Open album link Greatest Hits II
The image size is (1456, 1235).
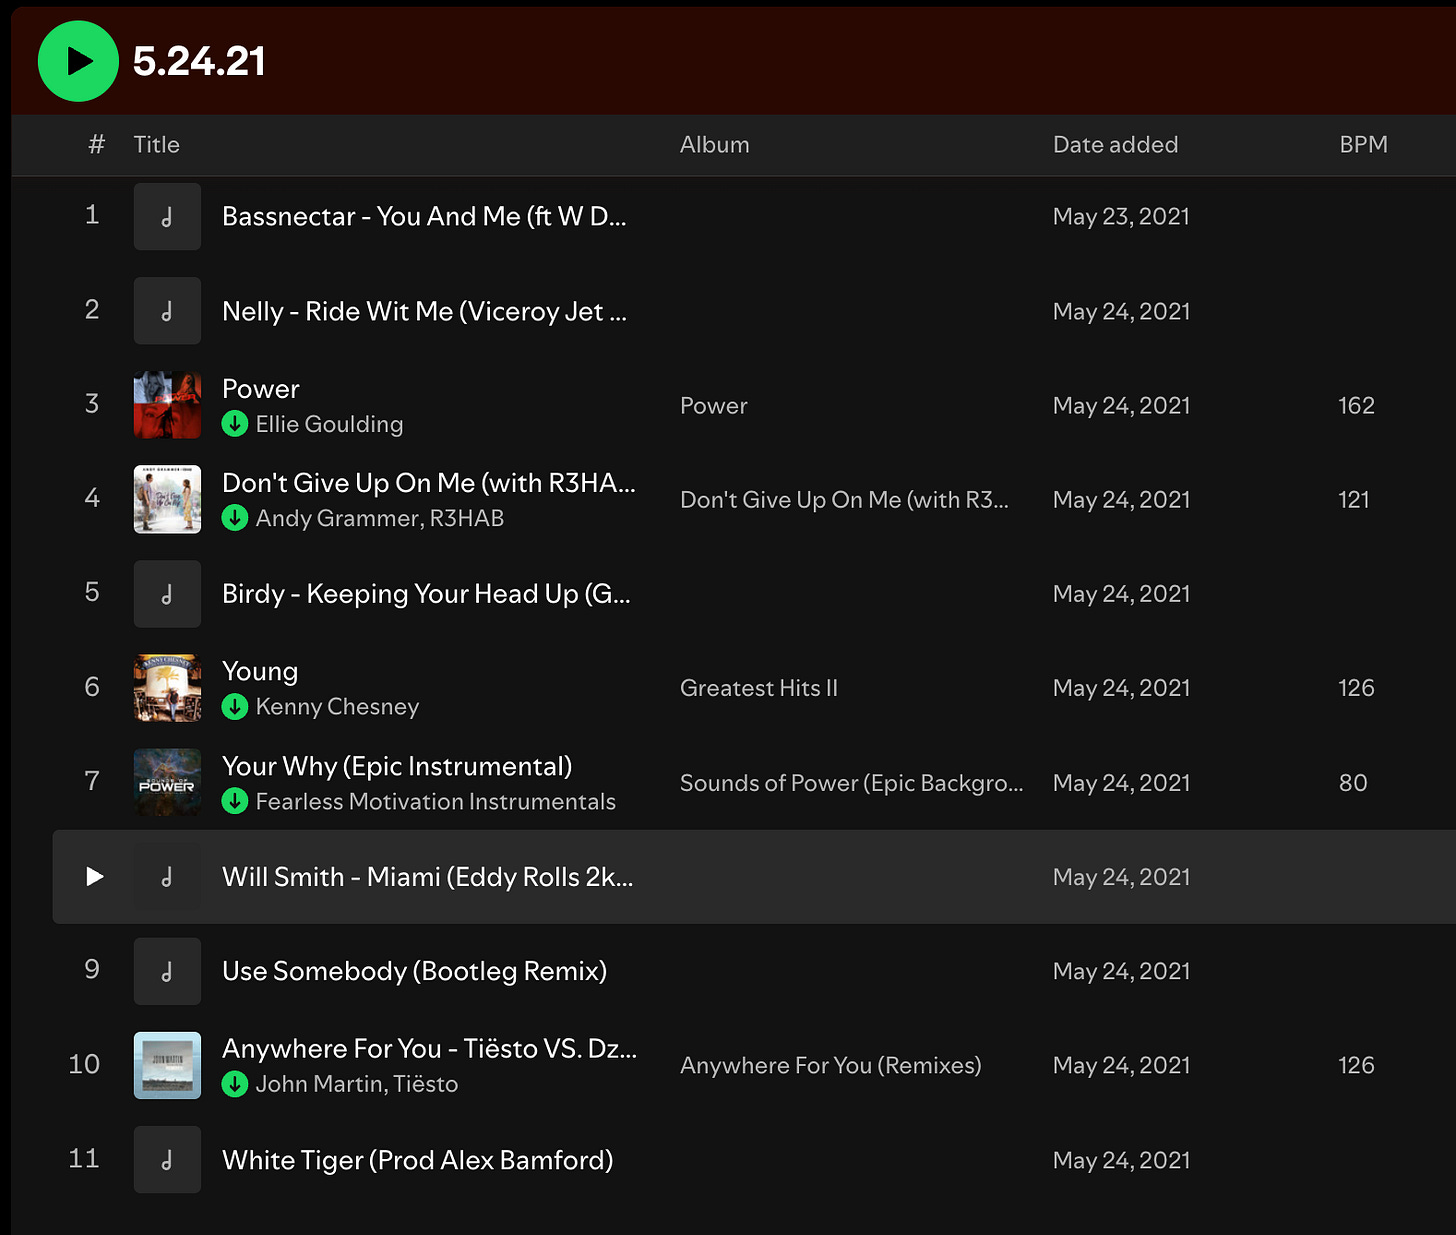pyautogui.click(x=759, y=688)
